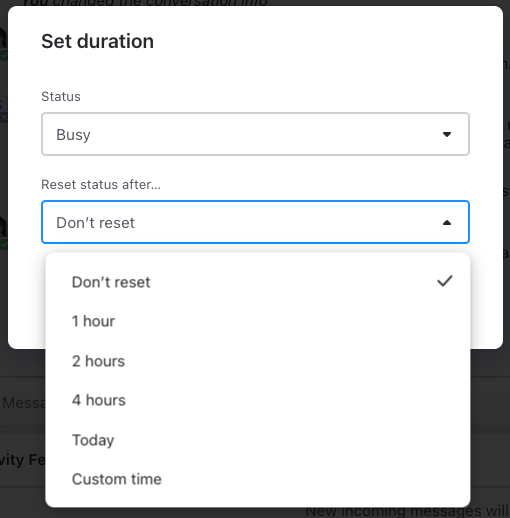Select the Don't reset option
The width and height of the screenshot is (510, 518).
(x=258, y=282)
